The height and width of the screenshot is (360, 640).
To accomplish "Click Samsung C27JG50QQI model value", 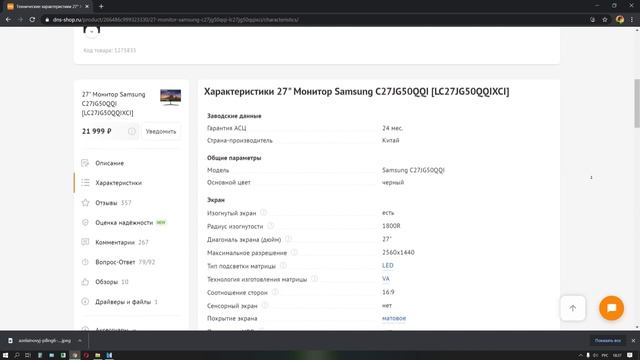I will [x=413, y=170].
